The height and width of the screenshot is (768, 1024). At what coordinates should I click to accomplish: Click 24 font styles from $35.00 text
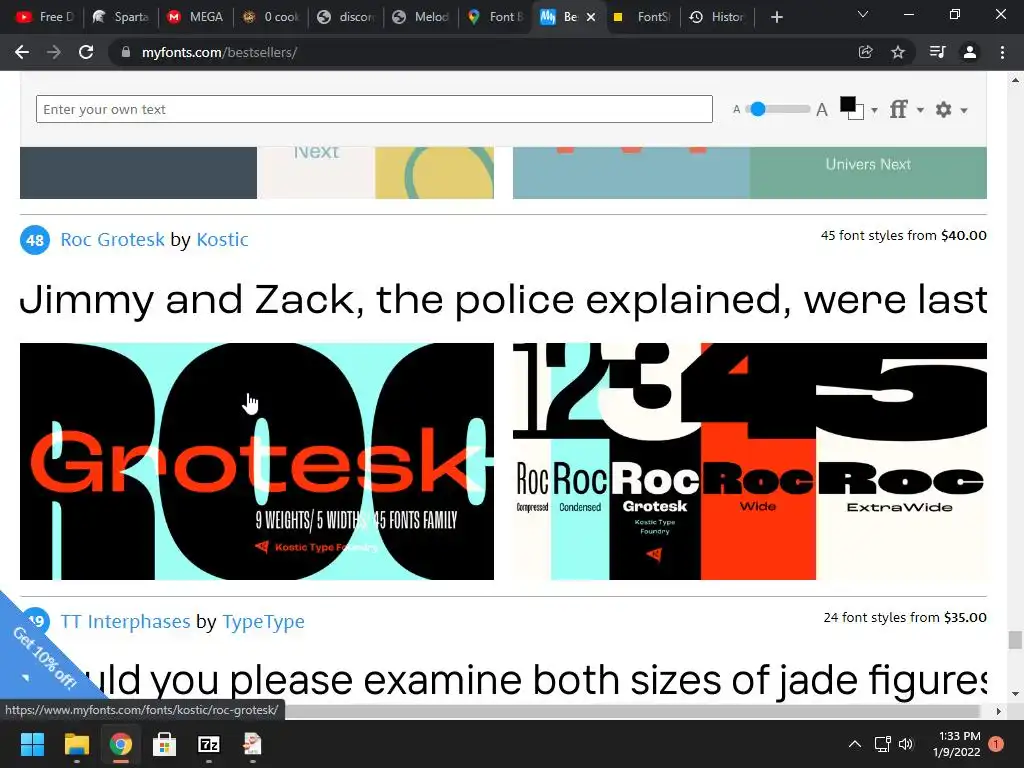[904, 617]
